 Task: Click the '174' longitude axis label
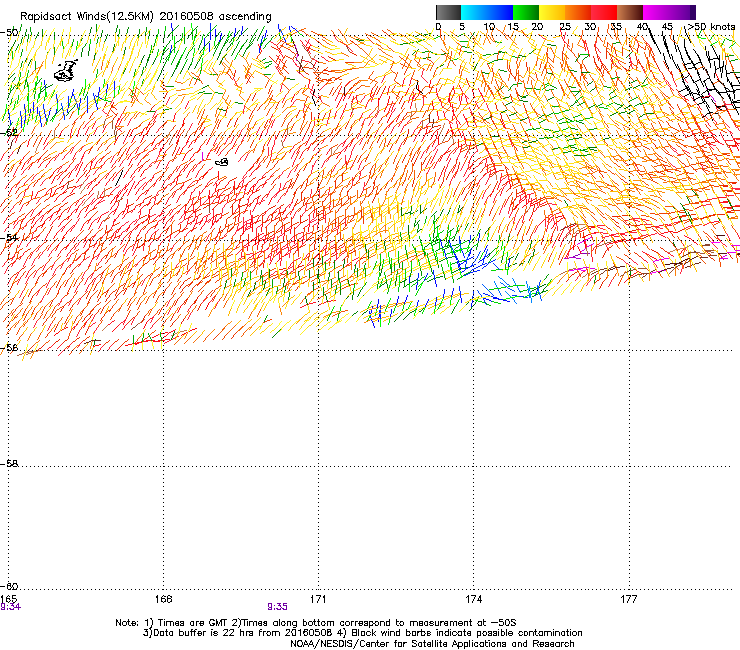[473, 599]
